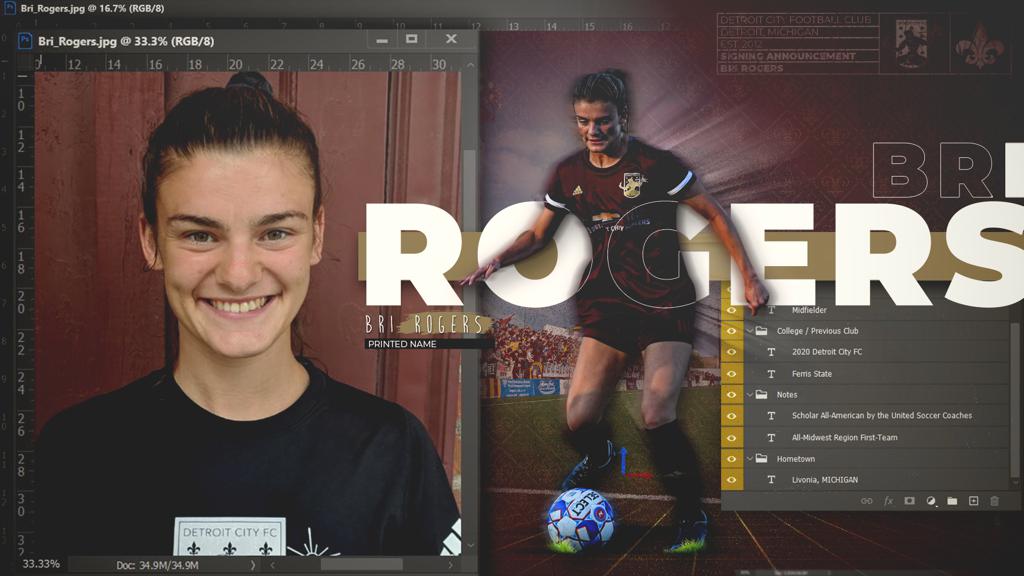
Task: Toggle visibility of Ferris State layer
Action: (x=731, y=374)
